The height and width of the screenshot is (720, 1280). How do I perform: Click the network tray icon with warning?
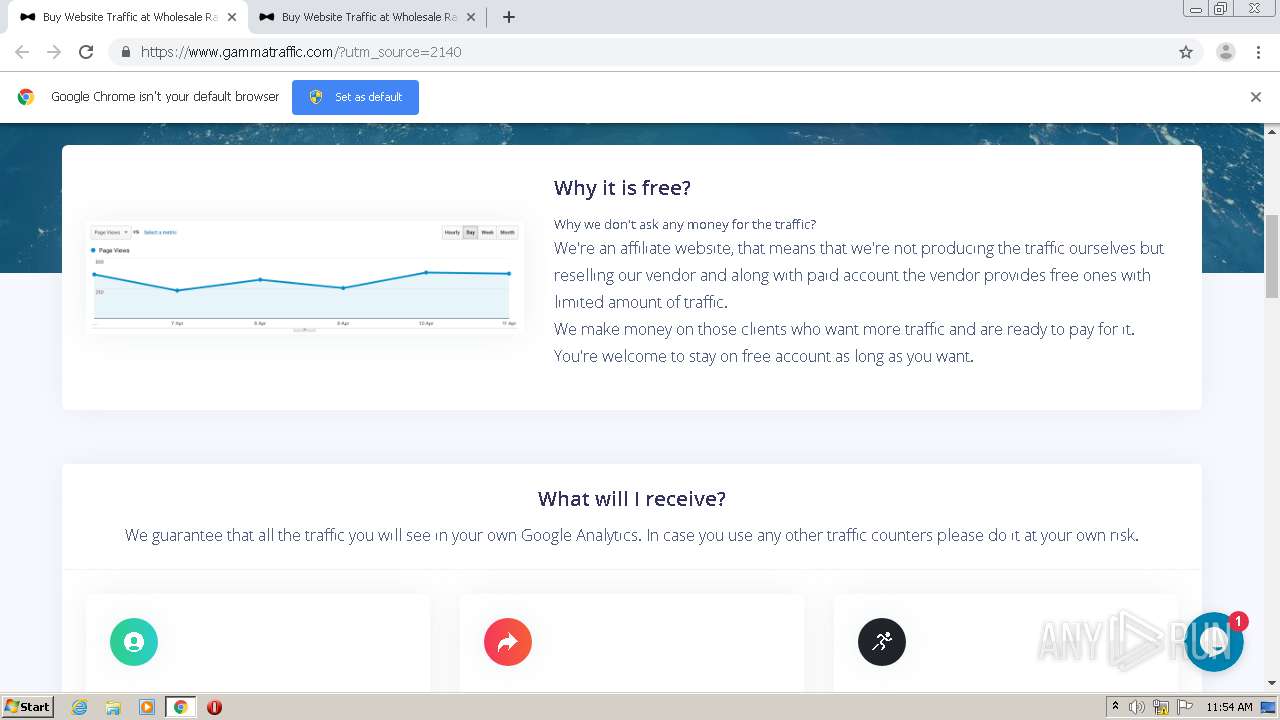[1161, 707]
